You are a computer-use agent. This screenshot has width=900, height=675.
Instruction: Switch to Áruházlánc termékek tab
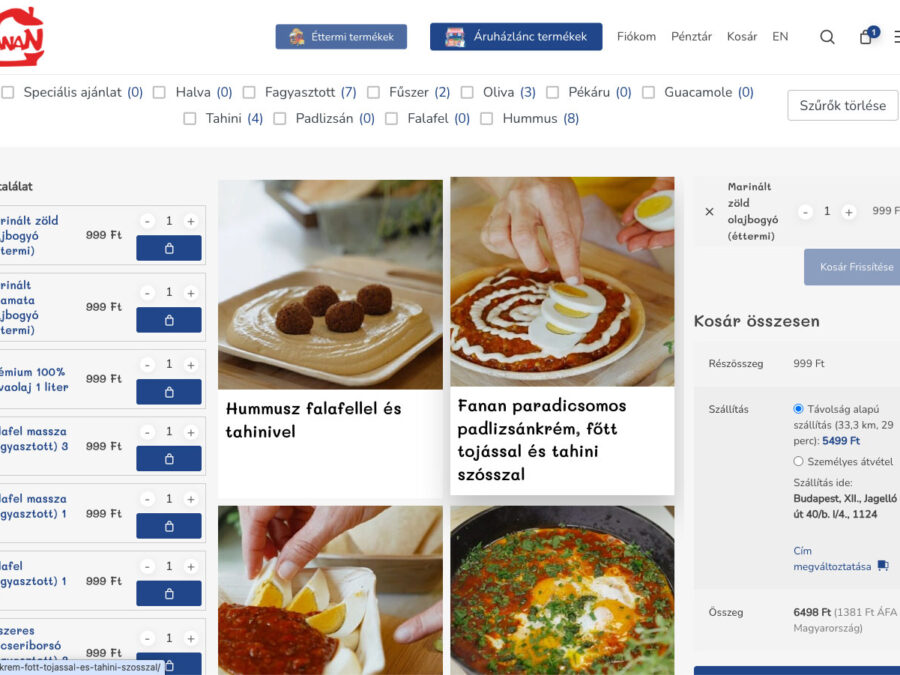[x=516, y=37]
